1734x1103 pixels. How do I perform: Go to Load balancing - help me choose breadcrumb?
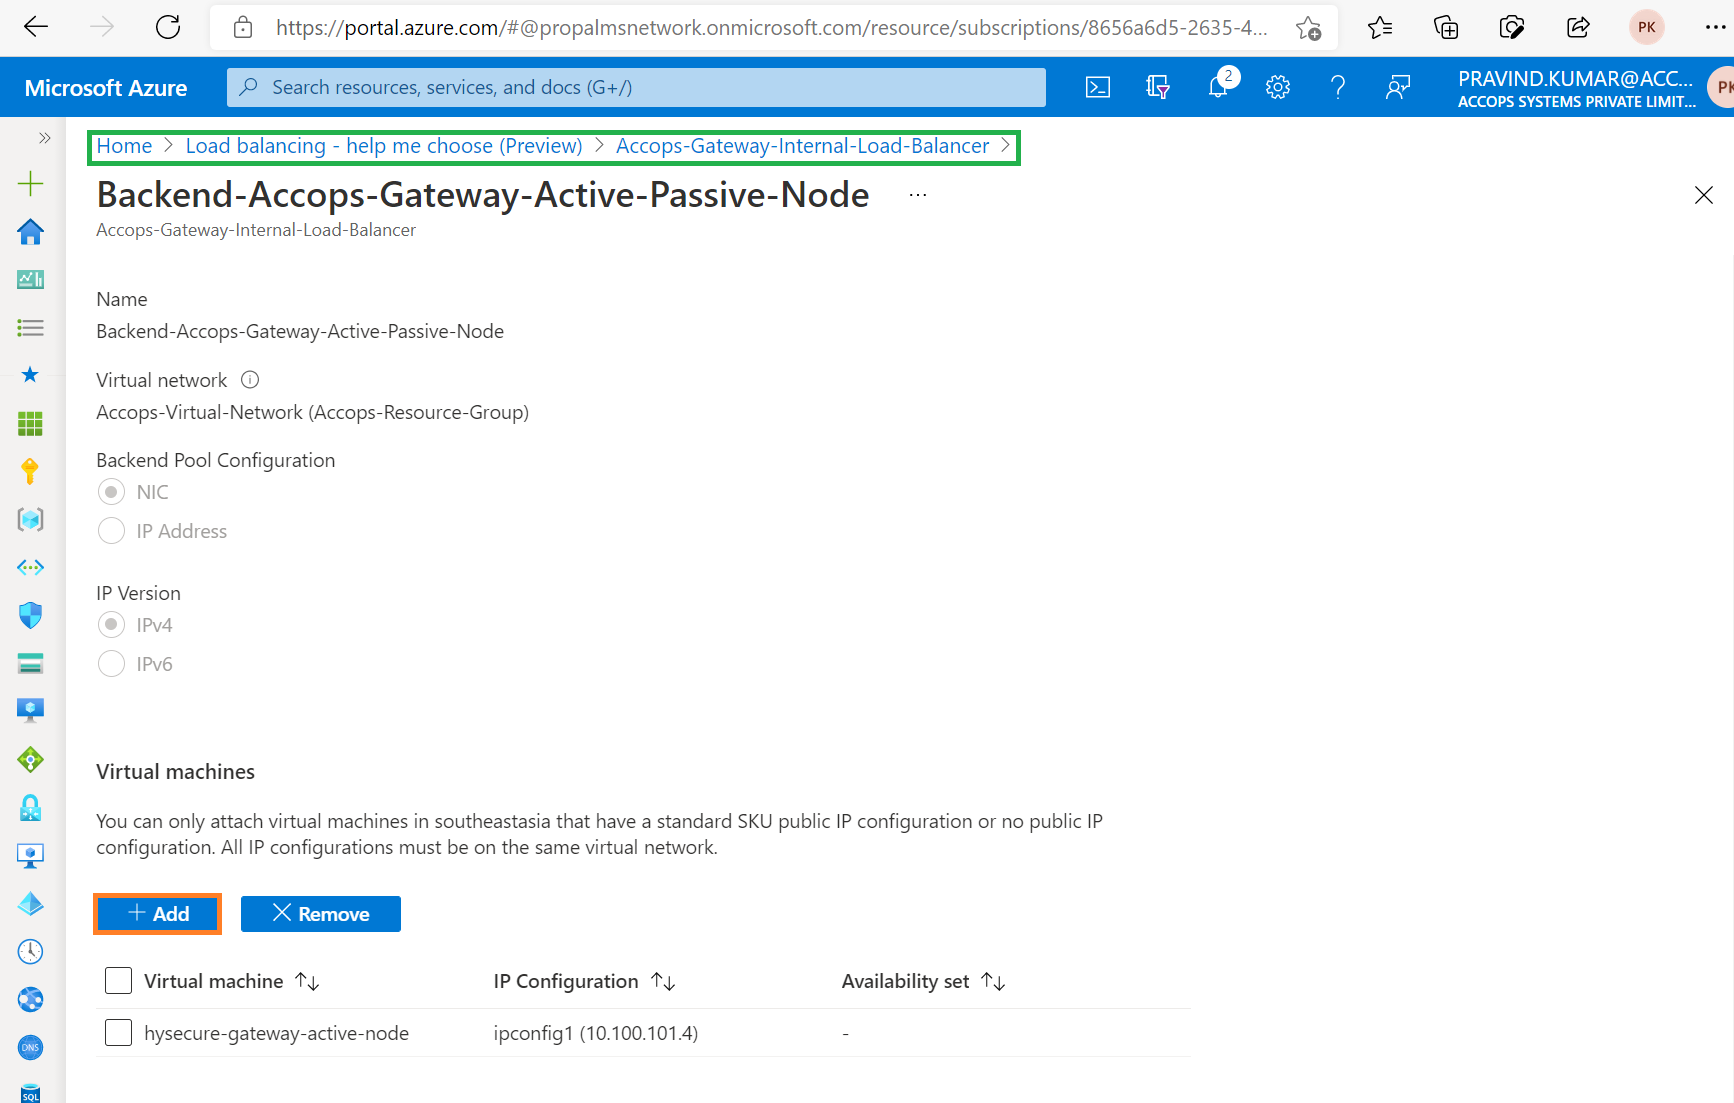[384, 146]
